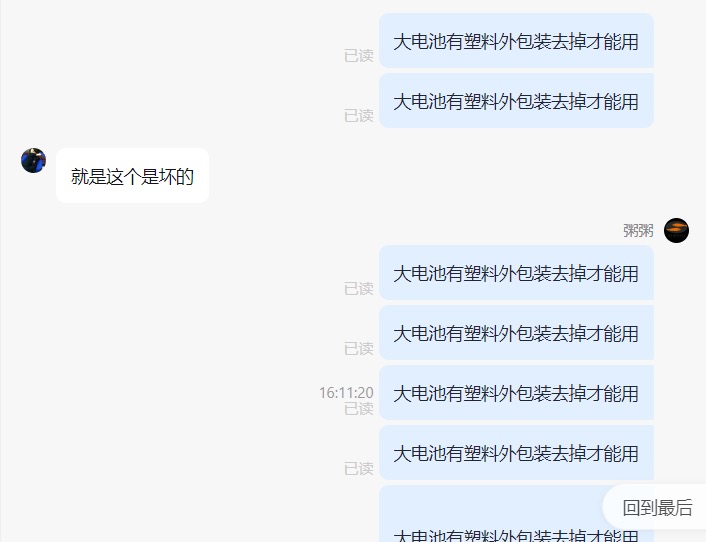Click 已读 beside the message after the 16:11:20 one
The width and height of the screenshot is (706, 542).
(359, 469)
